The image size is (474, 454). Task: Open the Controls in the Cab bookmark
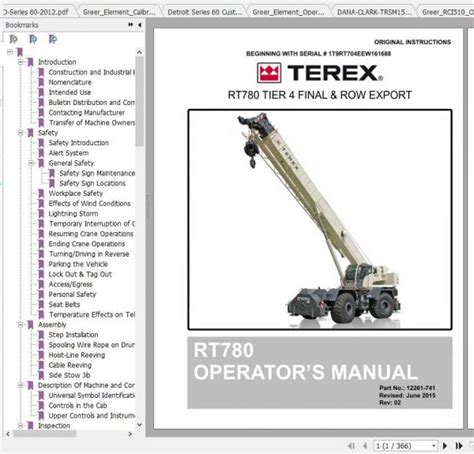pyautogui.click(x=78, y=405)
